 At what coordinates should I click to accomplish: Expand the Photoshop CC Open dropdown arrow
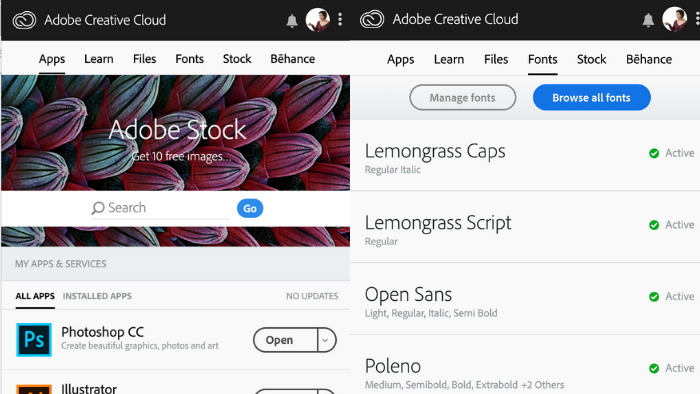tap(326, 340)
